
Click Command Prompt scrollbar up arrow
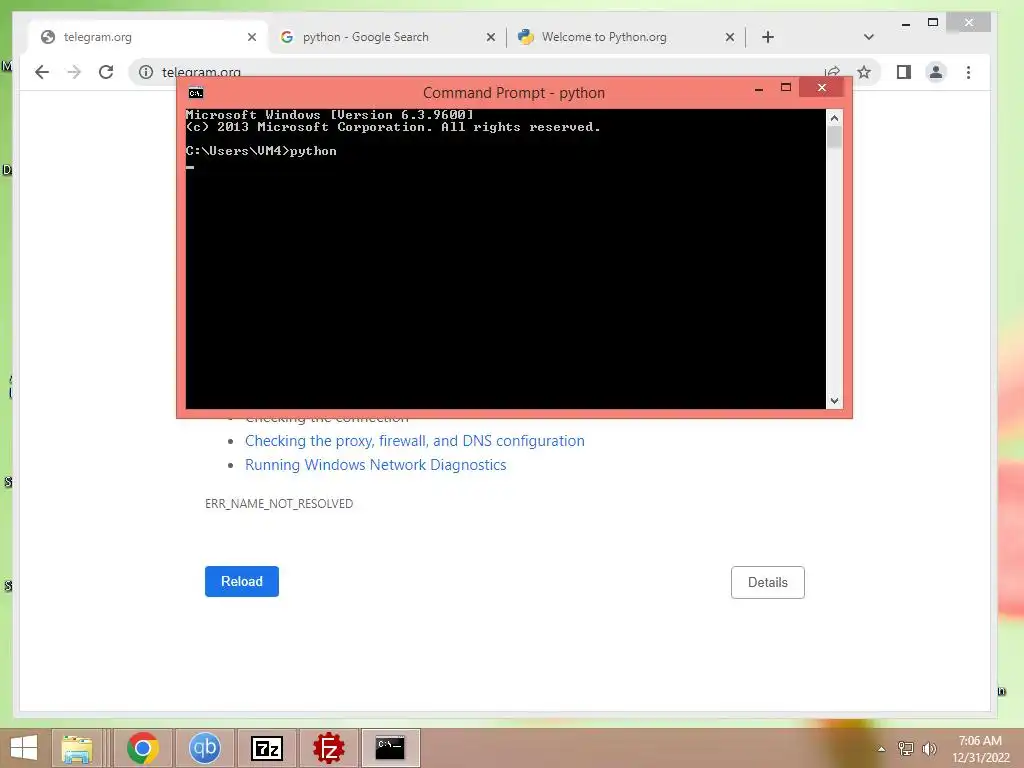pyautogui.click(x=834, y=118)
